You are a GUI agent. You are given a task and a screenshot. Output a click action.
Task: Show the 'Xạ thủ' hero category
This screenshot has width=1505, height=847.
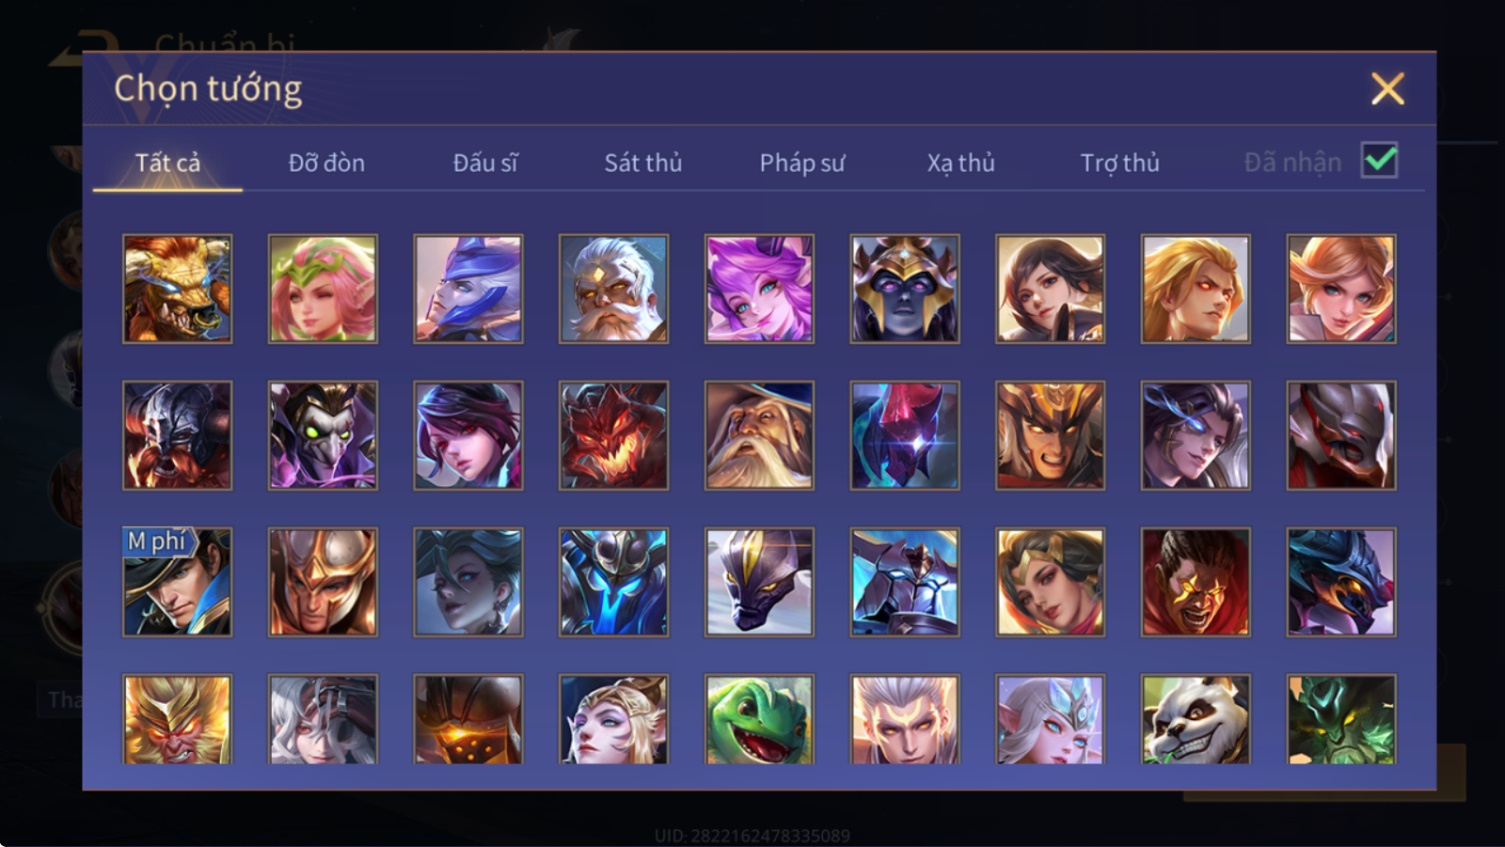point(960,162)
